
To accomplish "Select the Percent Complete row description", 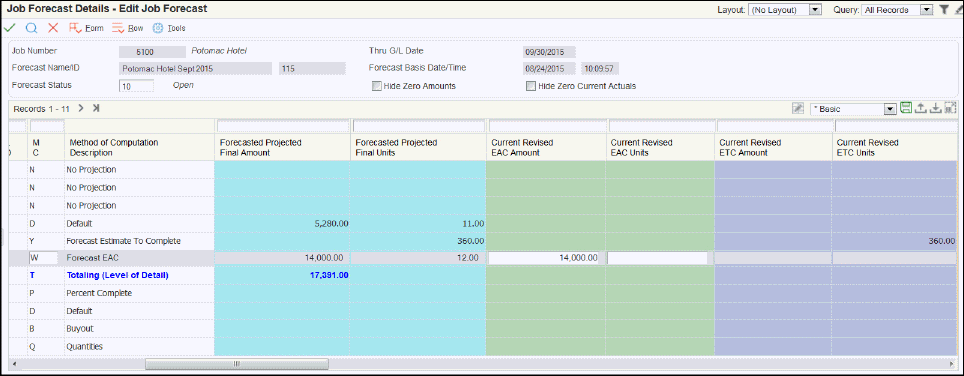I will 98,293.
